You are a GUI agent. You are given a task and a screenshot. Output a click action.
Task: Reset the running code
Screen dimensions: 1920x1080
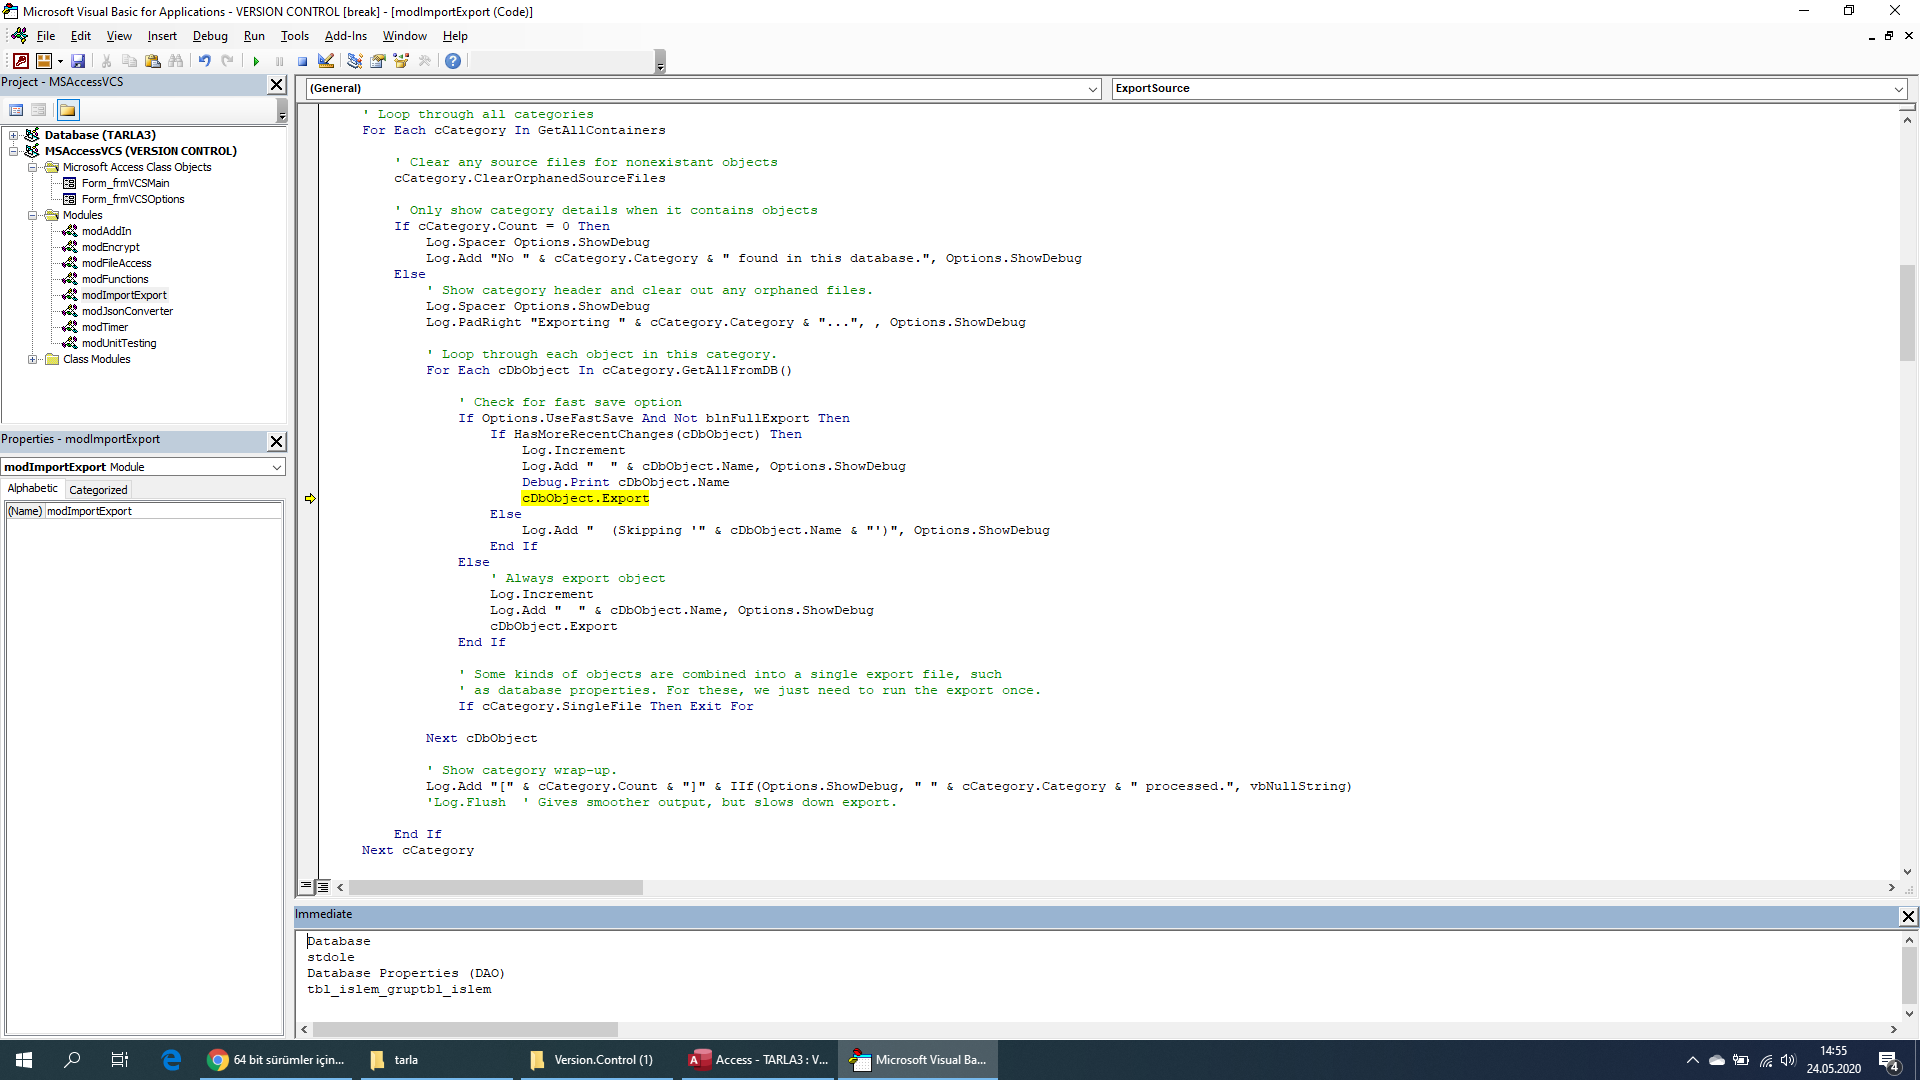(302, 61)
